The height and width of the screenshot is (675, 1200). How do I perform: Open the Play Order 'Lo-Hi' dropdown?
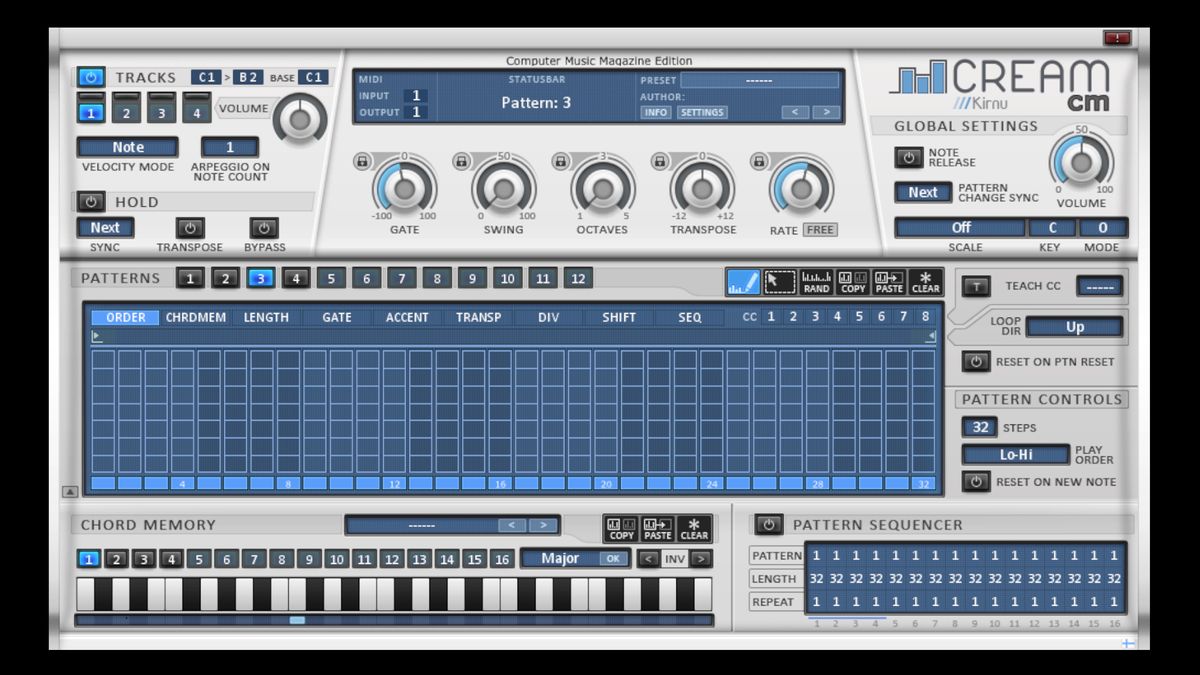point(1016,455)
